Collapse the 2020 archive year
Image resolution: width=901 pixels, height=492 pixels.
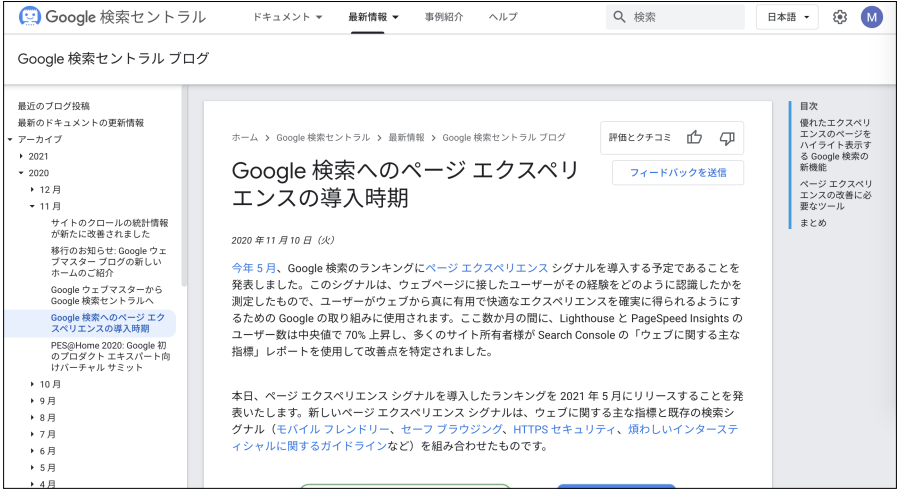click(x=21, y=173)
